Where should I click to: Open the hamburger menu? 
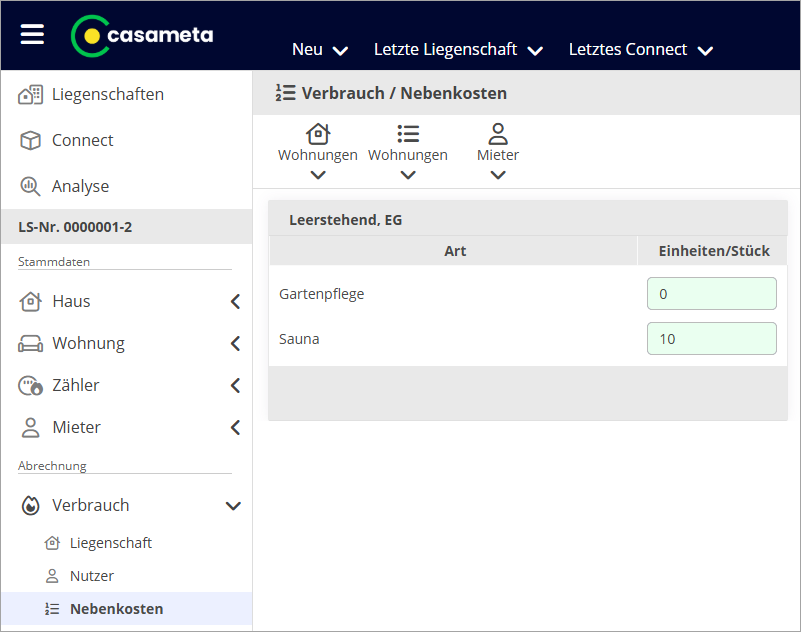pyautogui.click(x=32, y=34)
